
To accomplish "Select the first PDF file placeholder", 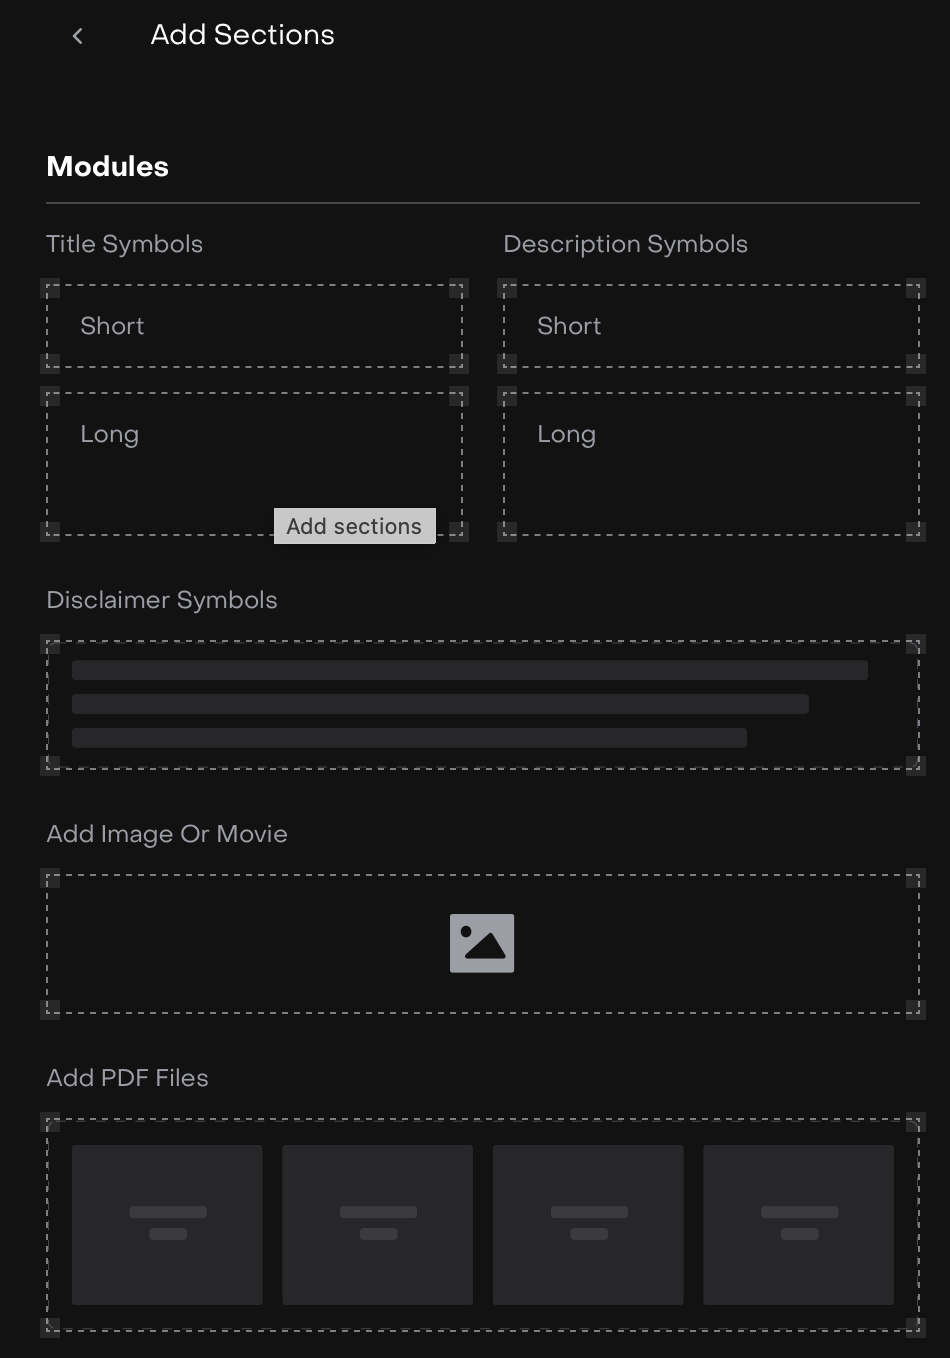I will tap(167, 1224).
